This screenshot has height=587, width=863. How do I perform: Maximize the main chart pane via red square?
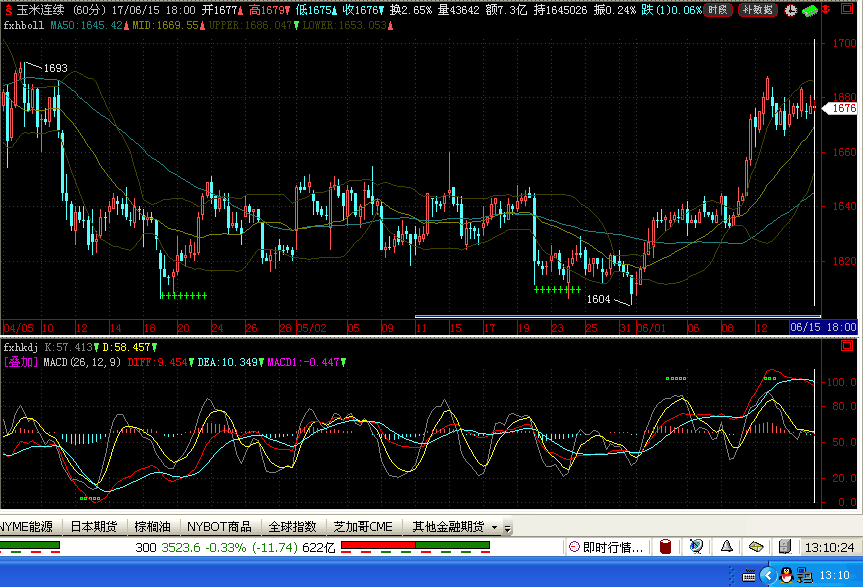pos(848,11)
